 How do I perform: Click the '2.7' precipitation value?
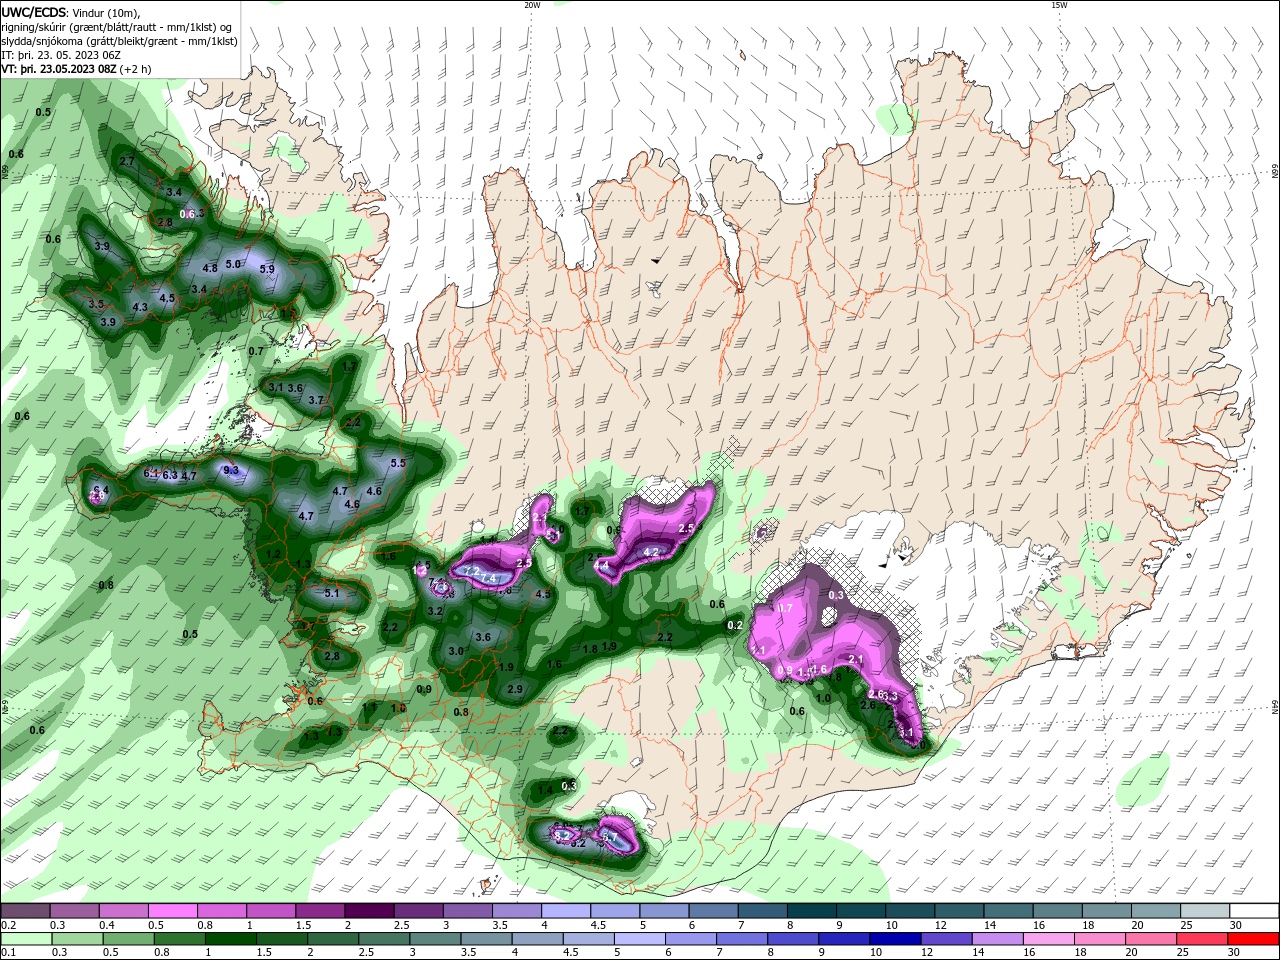(127, 161)
